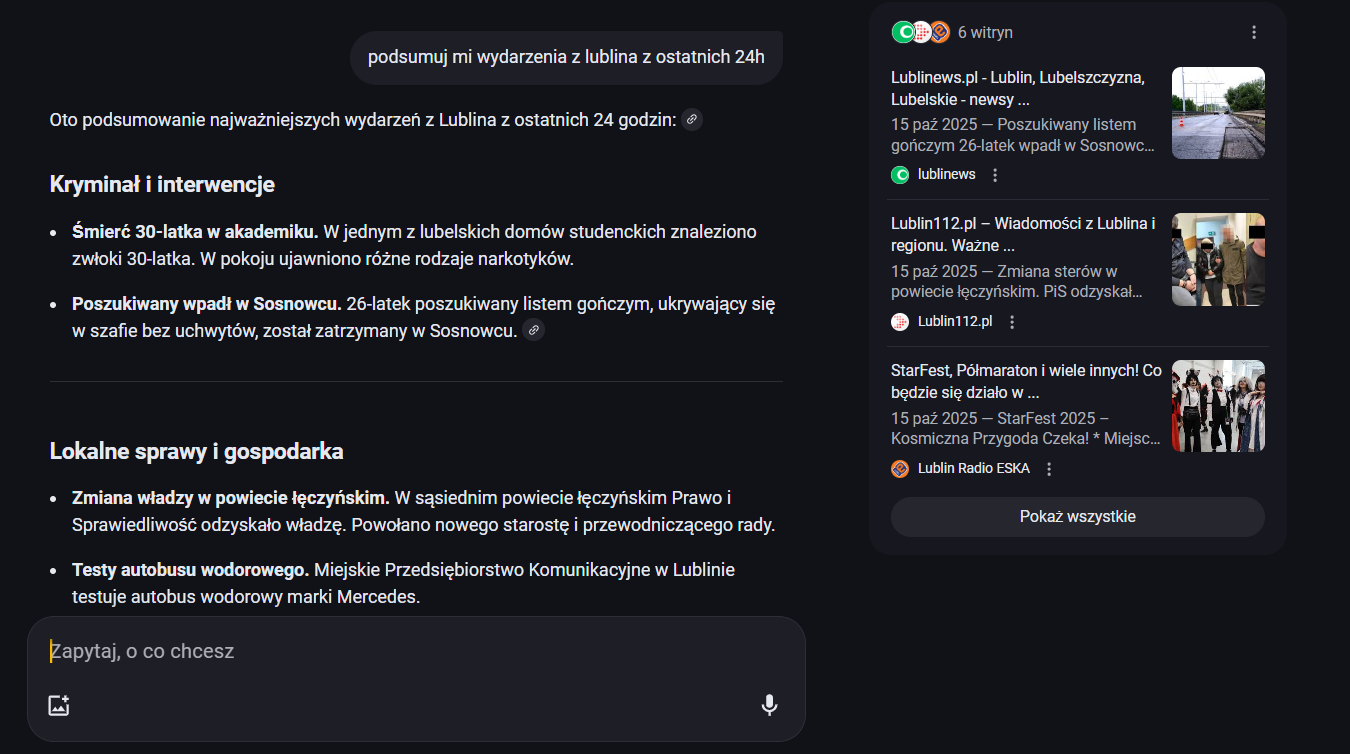Click the road thumbnail for Lublinews article
Image resolution: width=1350 pixels, height=754 pixels.
coord(1218,113)
